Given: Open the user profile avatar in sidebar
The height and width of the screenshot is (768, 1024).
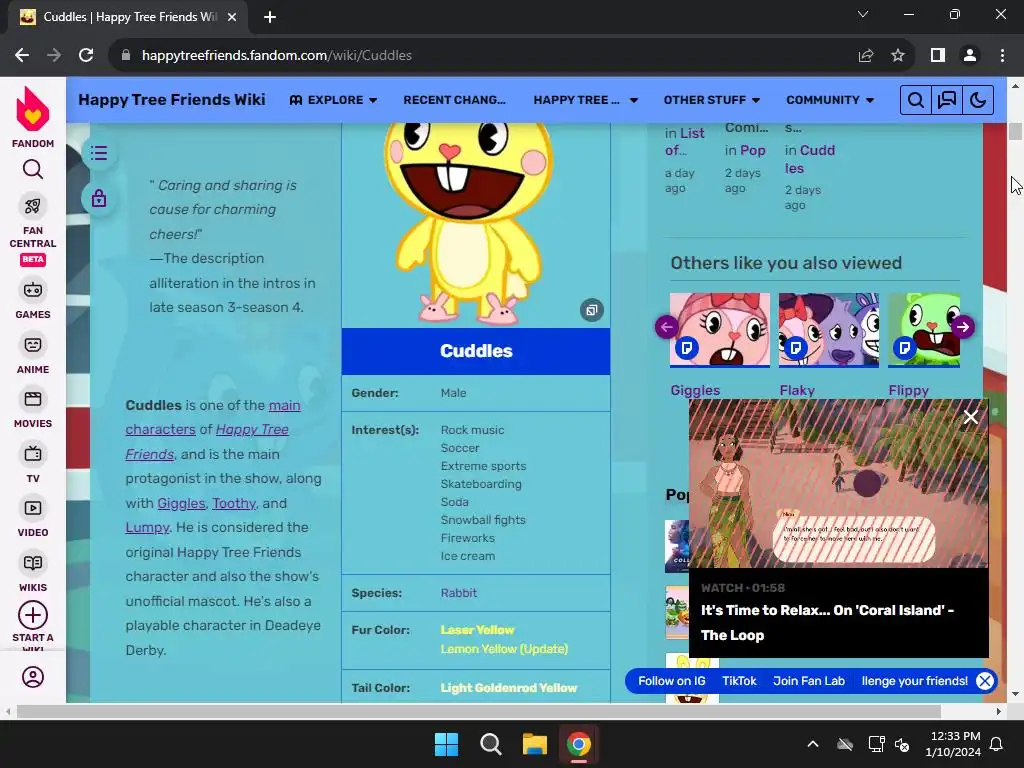Looking at the screenshot, I should pos(33,677).
